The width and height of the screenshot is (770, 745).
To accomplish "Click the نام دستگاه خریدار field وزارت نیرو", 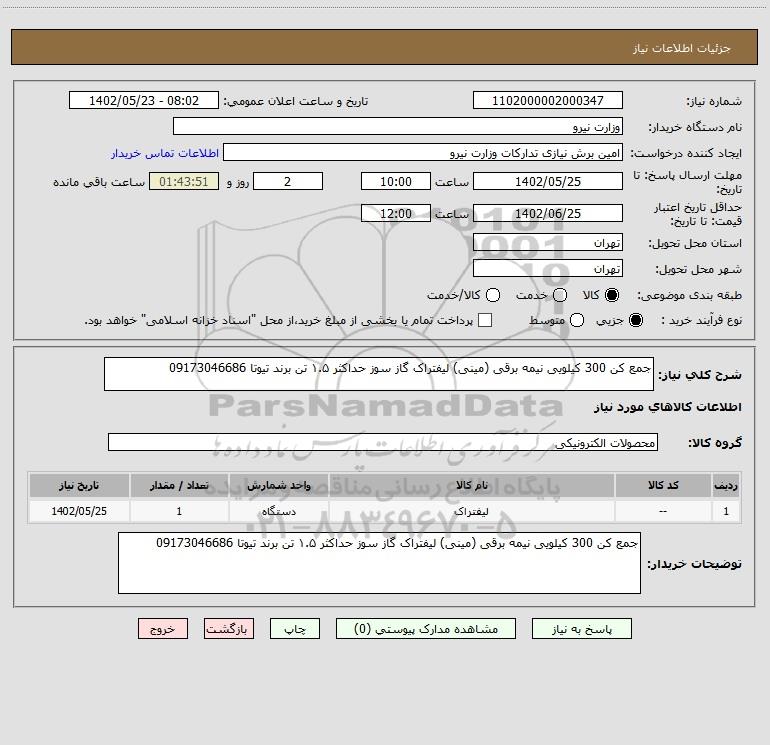I will (398, 126).
